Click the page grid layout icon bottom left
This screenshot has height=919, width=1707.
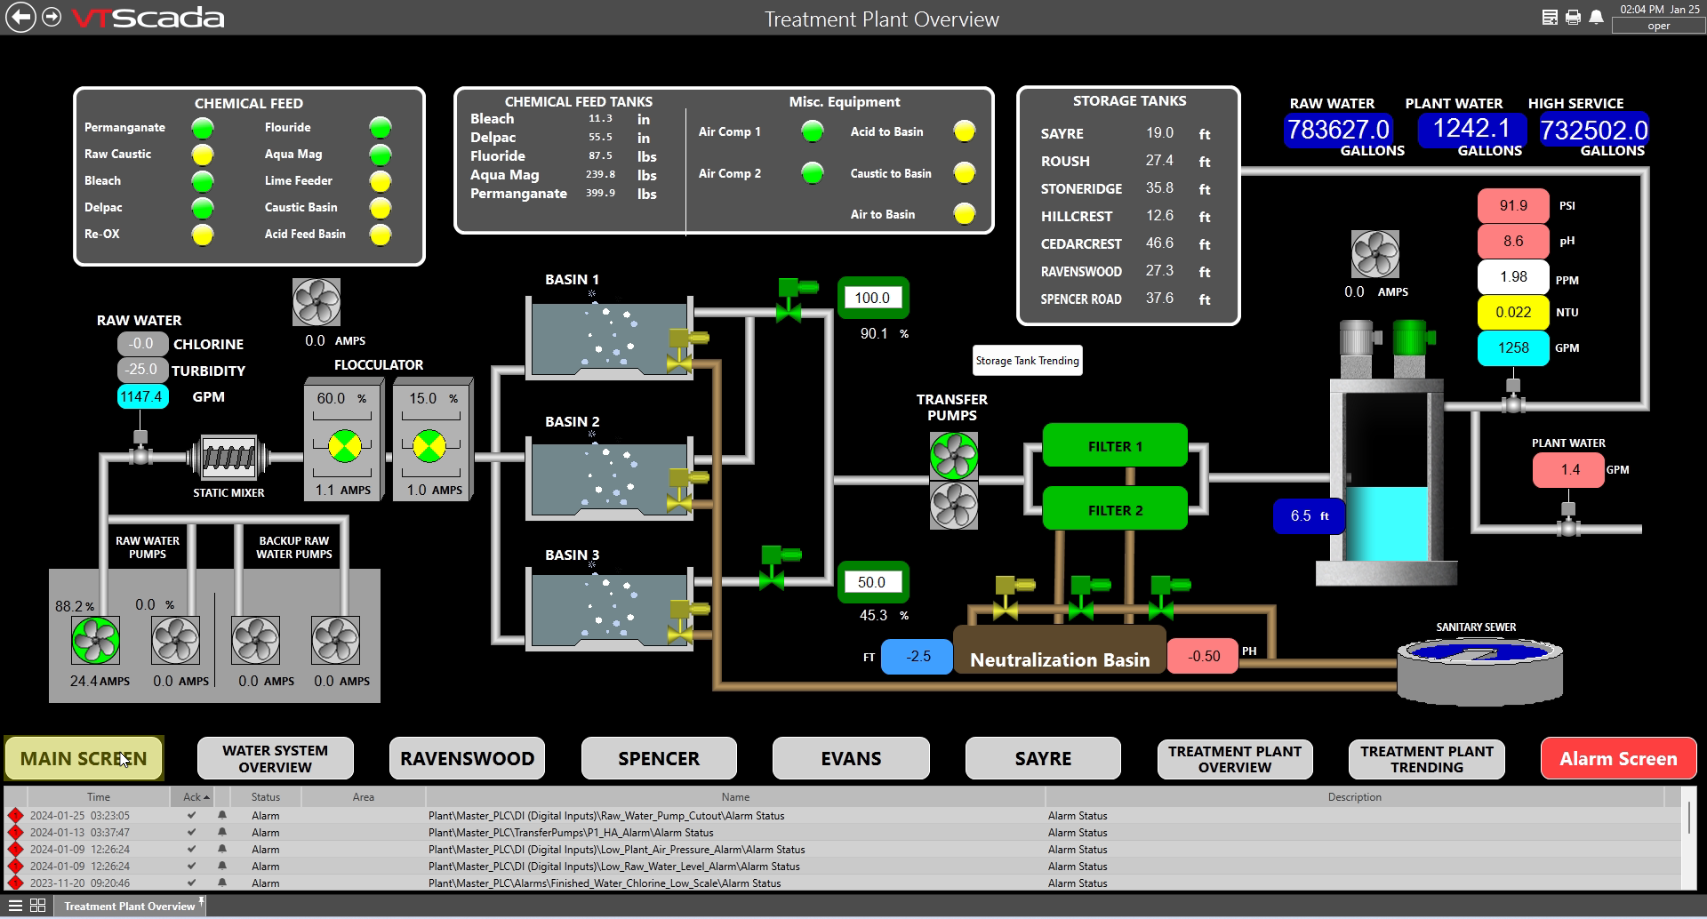point(37,906)
